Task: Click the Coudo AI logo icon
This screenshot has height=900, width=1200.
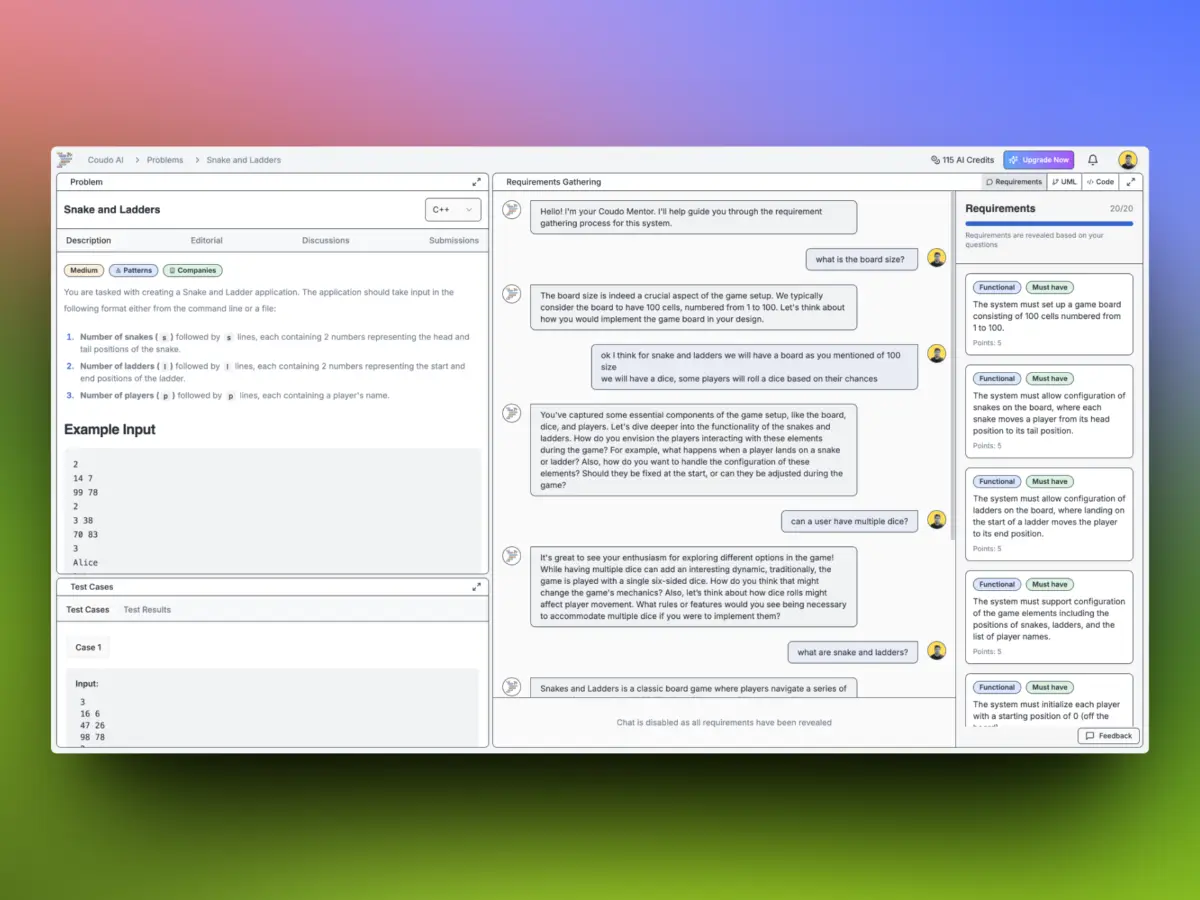Action: (65, 159)
